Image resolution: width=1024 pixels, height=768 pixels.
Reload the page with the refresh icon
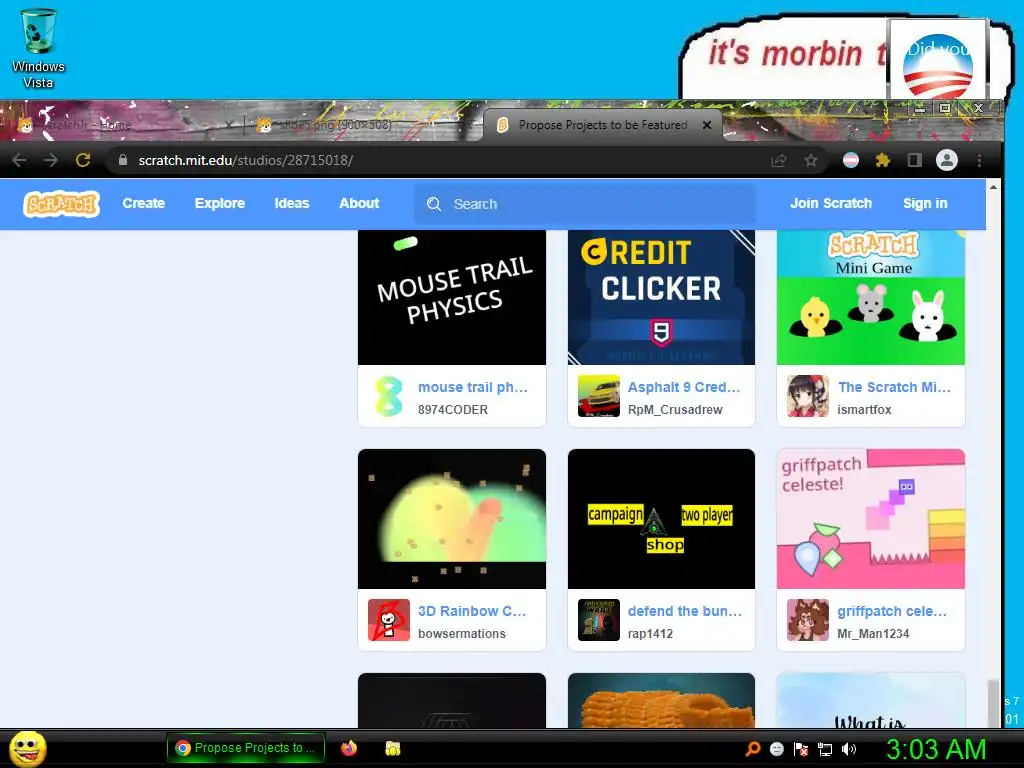pos(83,160)
